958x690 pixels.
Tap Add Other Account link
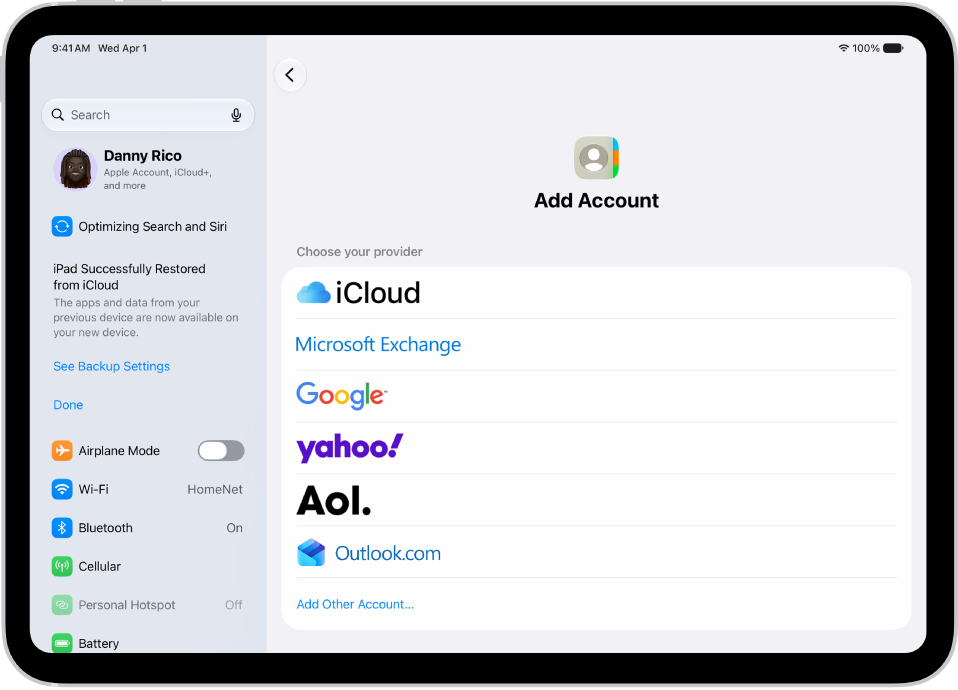pyautogui.click(x=355, y=604)
